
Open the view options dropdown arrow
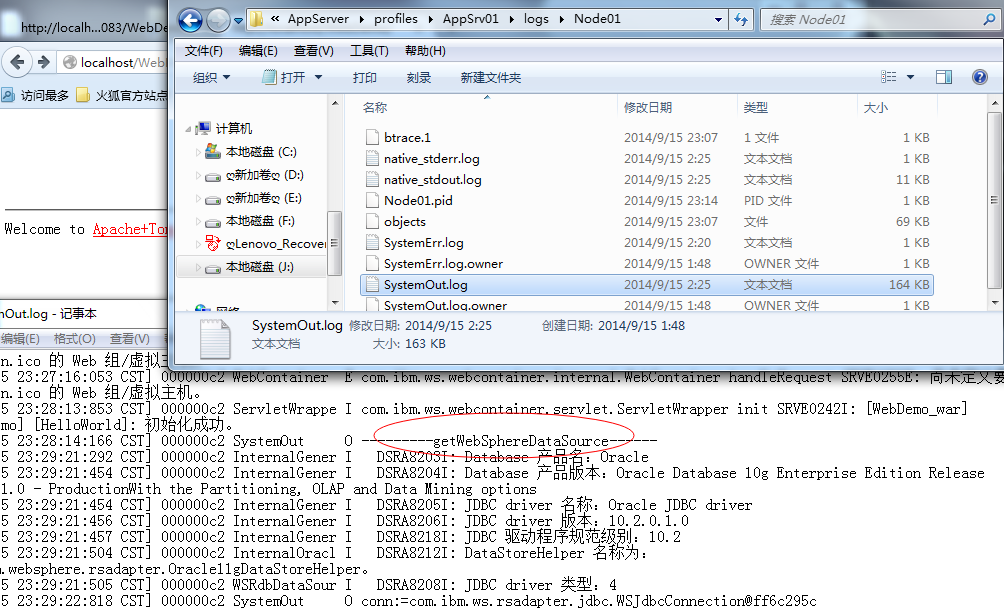(911, 77)
